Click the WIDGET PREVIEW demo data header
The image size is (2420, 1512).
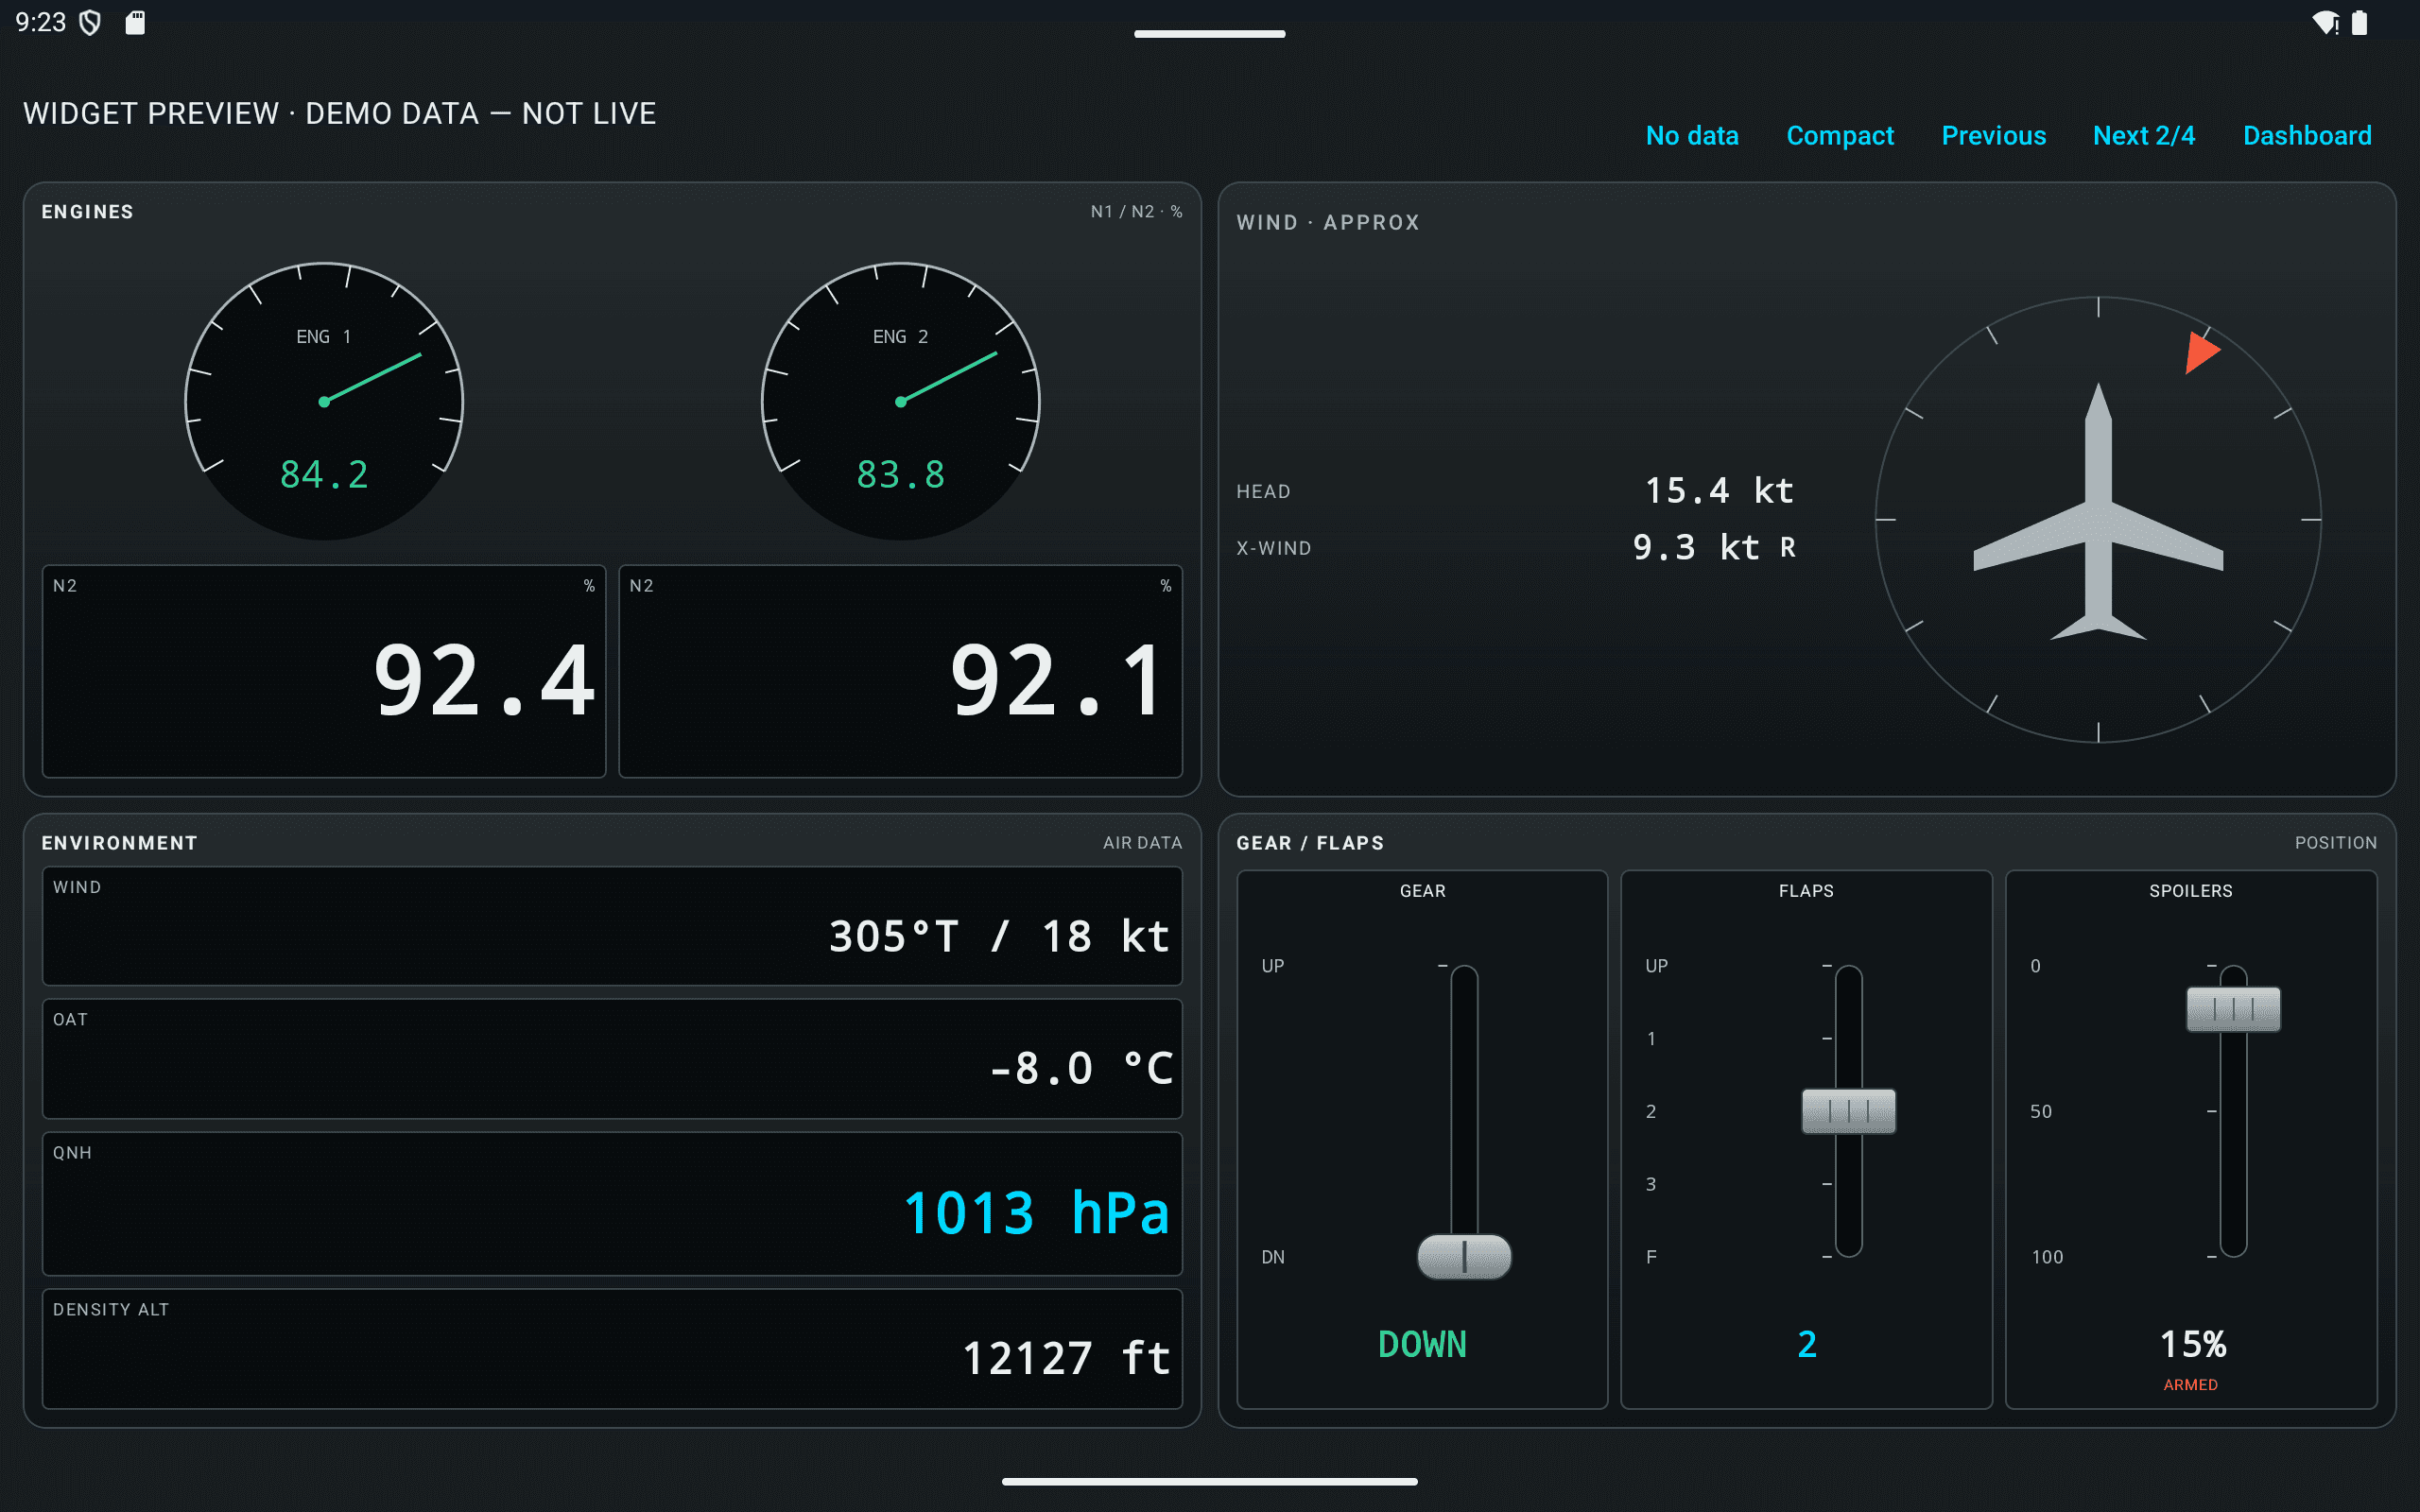coord(340,113)
